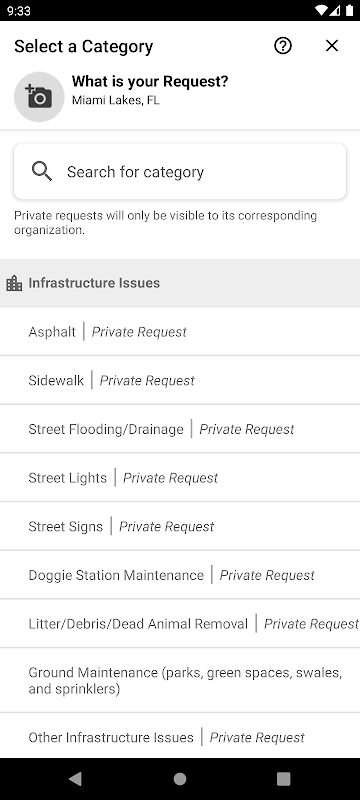Screen dimensions: 360x800
Task: Select Litter/Debris/Dead Animal Removal
Action: click(x=180, y=623)
